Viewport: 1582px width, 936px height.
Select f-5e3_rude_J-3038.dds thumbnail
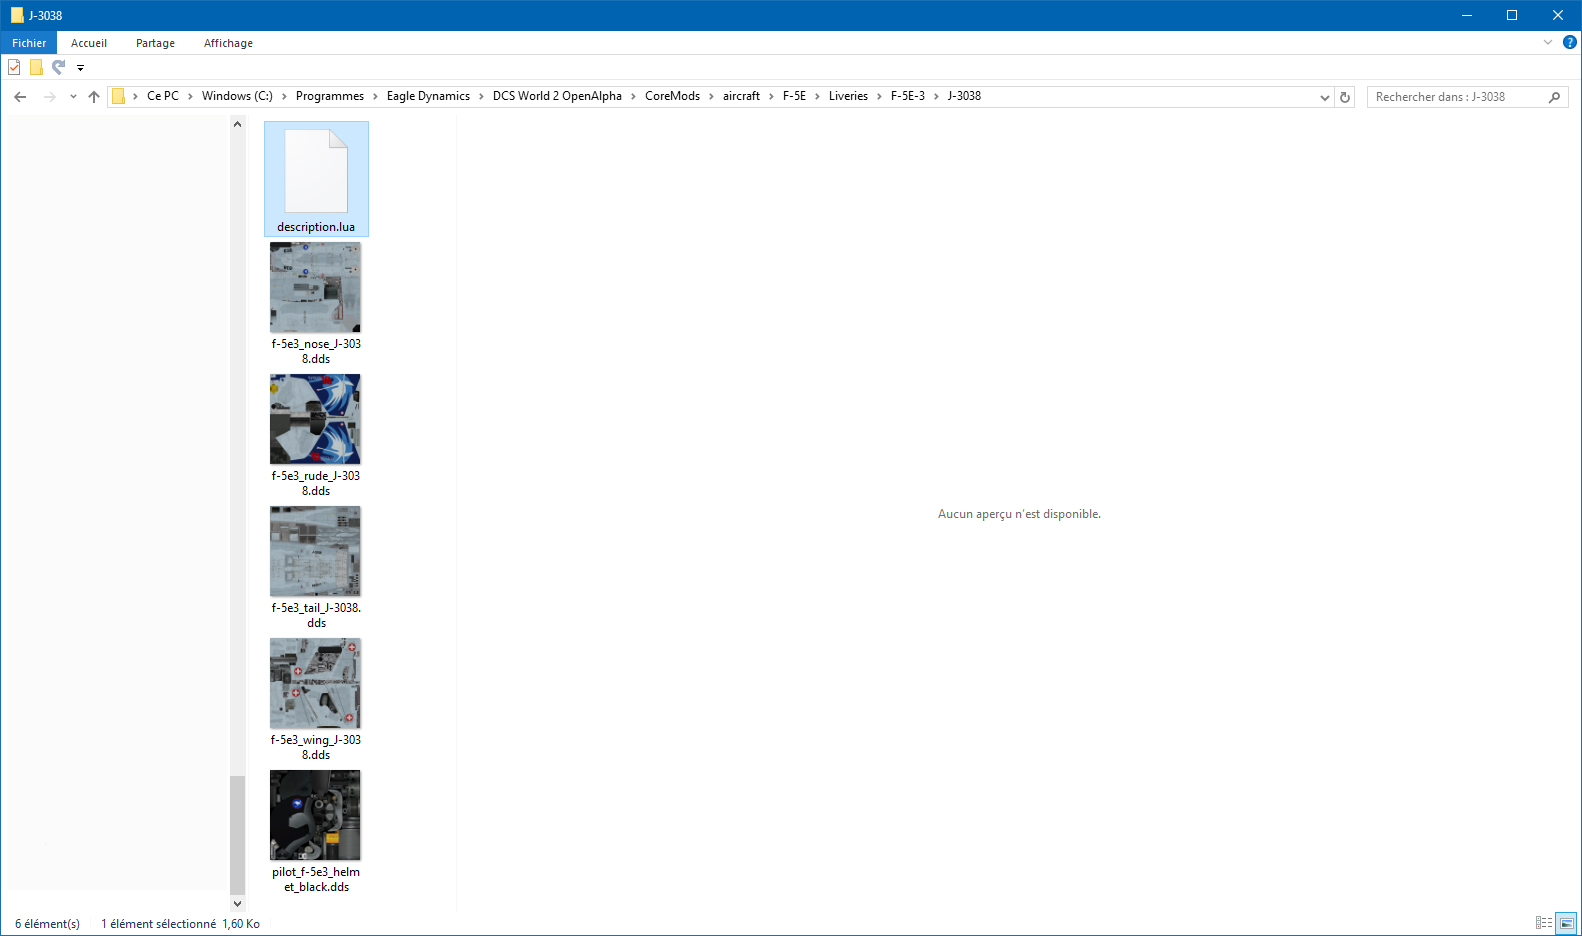315,419
